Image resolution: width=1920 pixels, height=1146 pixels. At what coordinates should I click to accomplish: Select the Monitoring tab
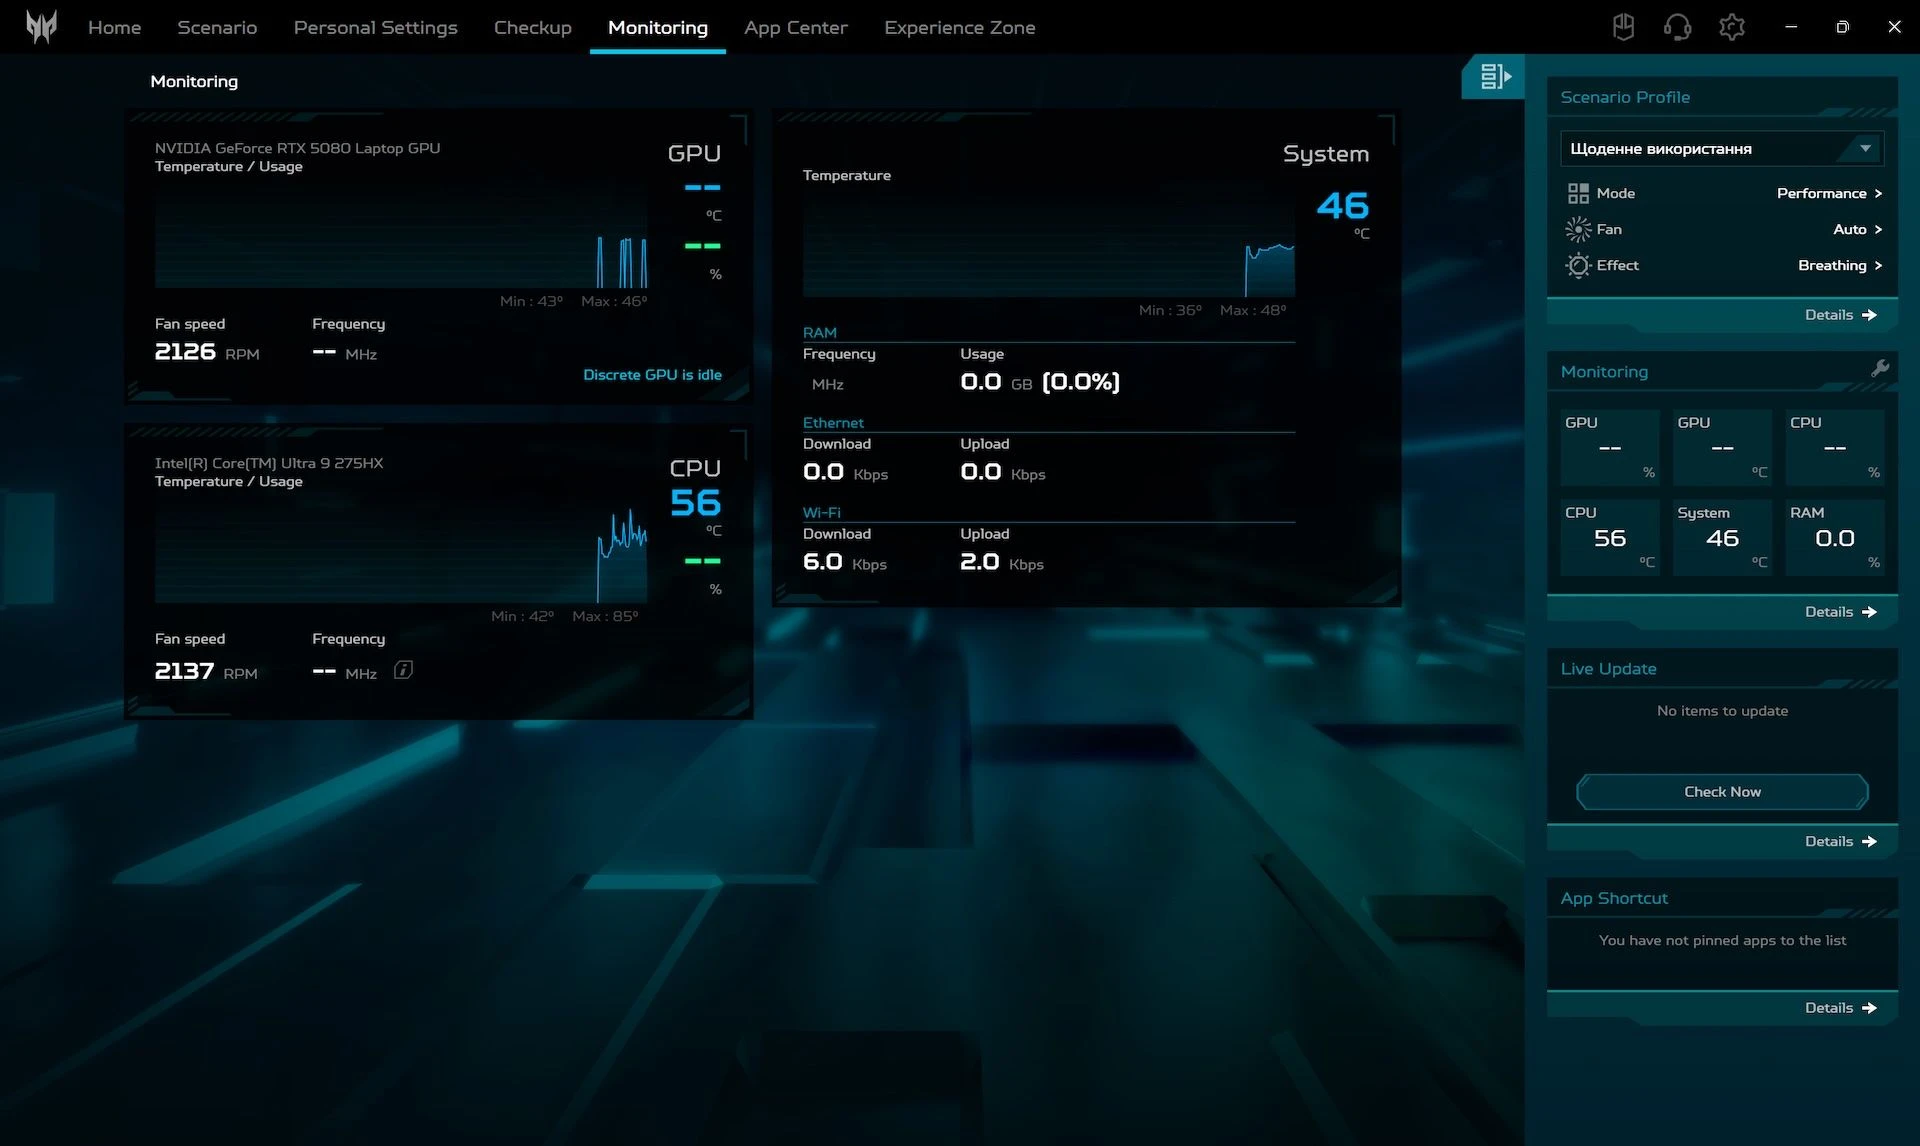tap(658, 27)
